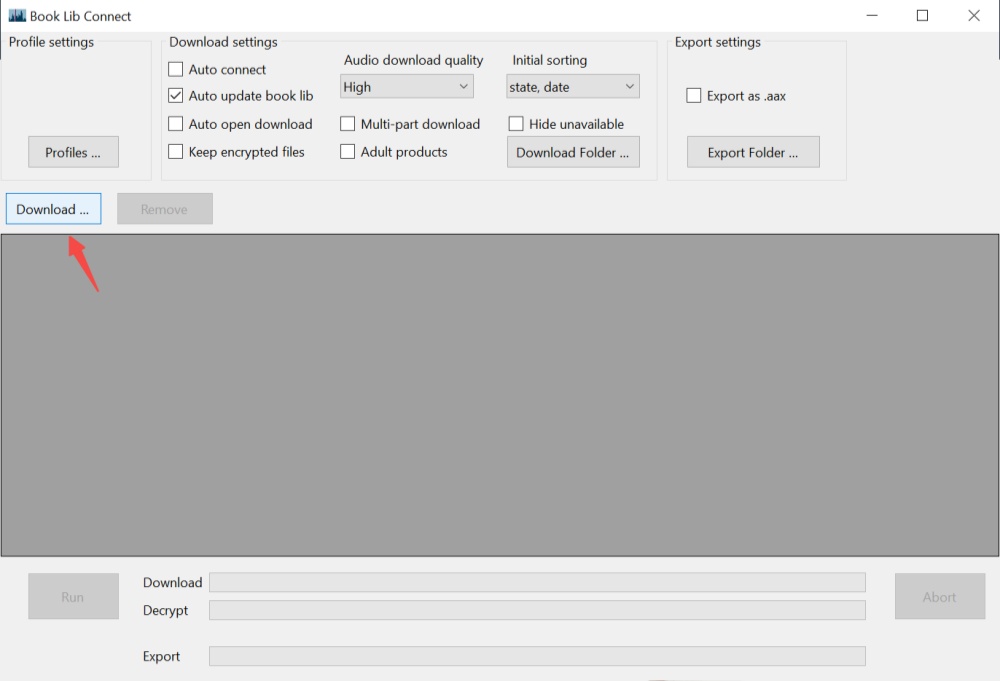Click inside the empty book list area
This screenshot has width=1000, height=681.
(500, 395)
